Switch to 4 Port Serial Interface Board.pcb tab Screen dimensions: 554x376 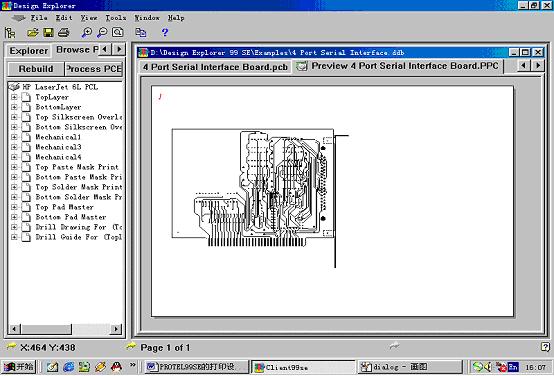215,67
